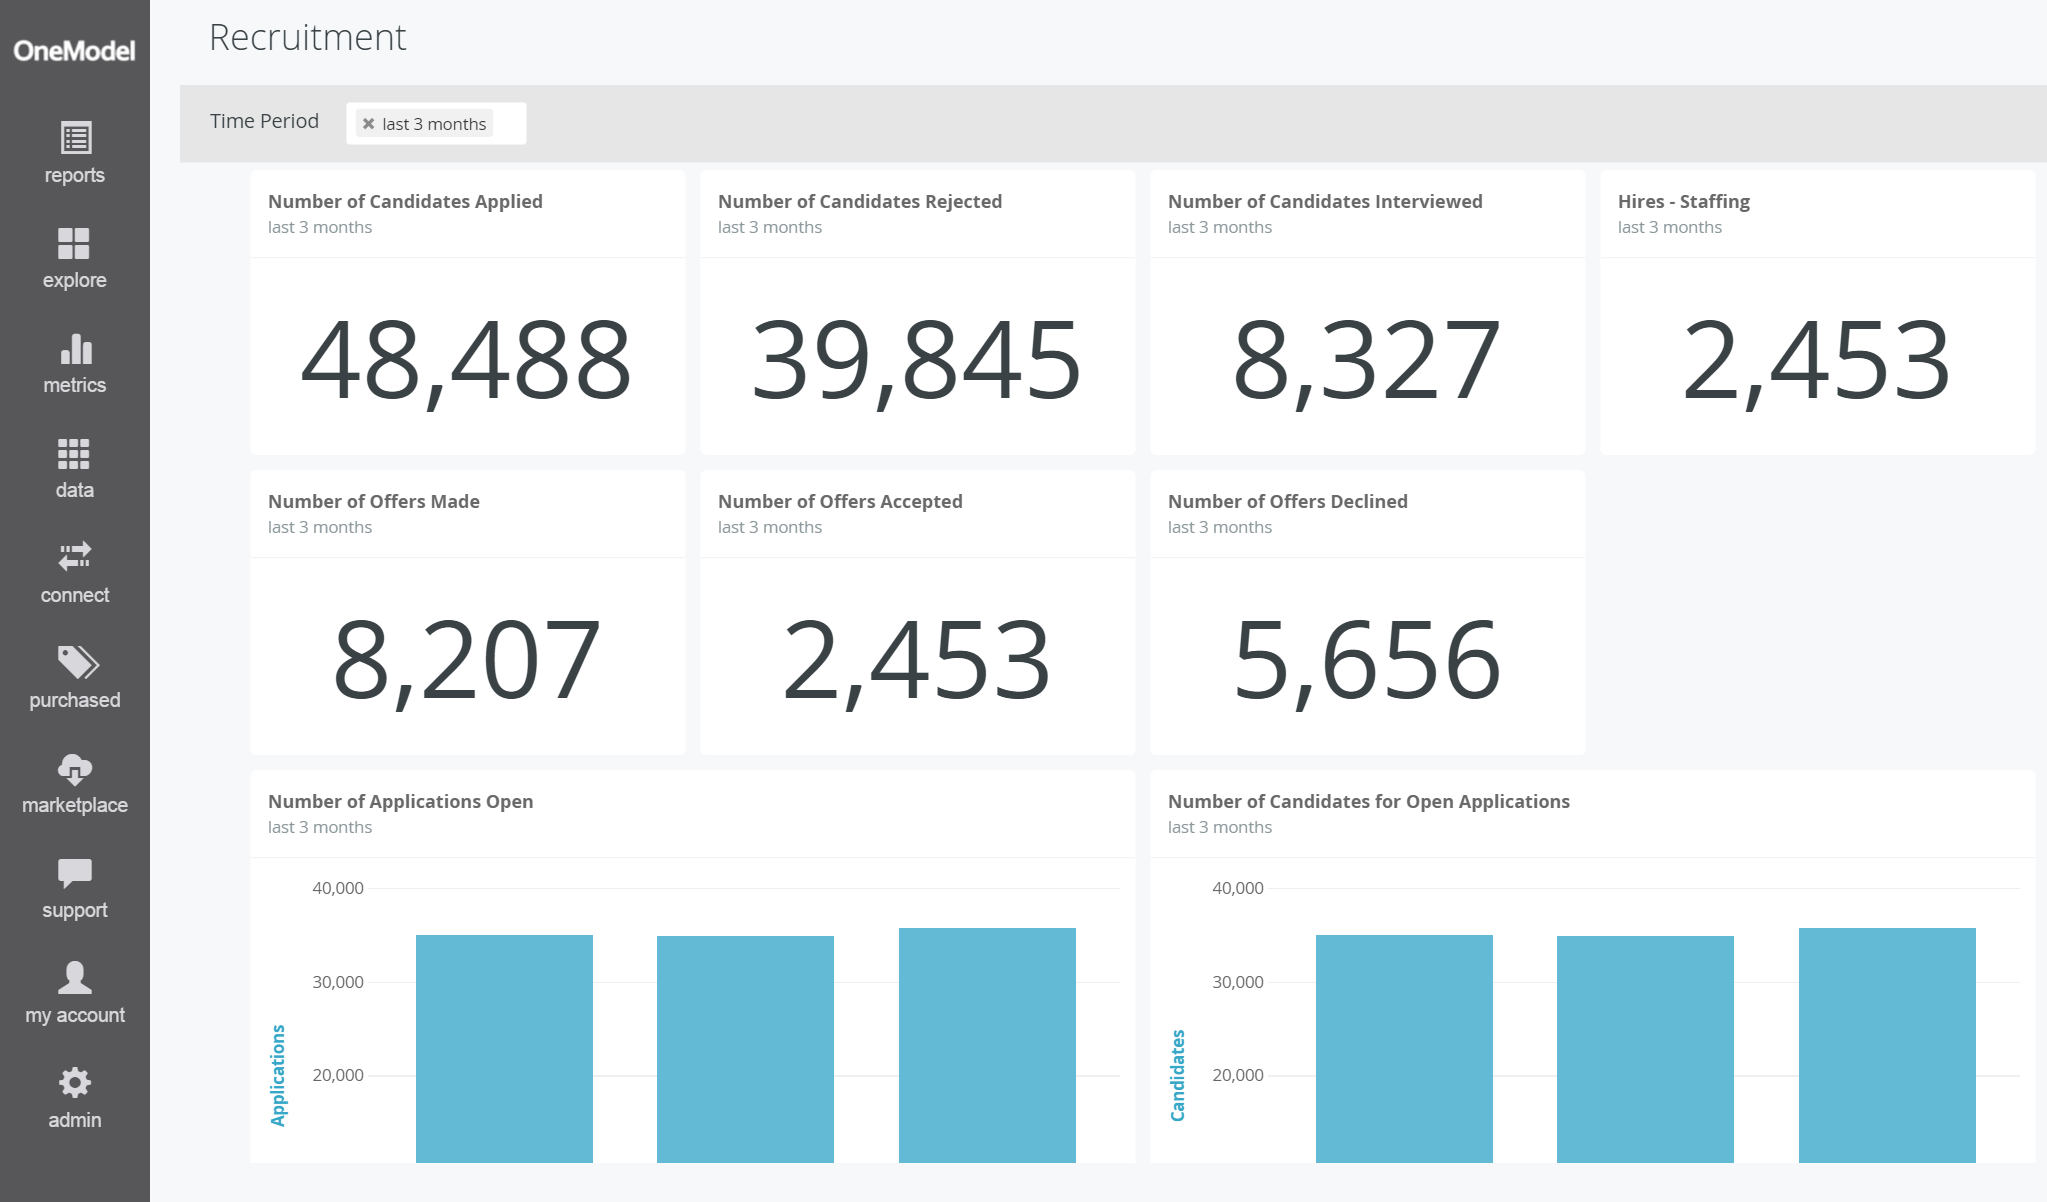
Task: Click the OneModel logo
Action: pyautogui.click(x=74, y=51)
